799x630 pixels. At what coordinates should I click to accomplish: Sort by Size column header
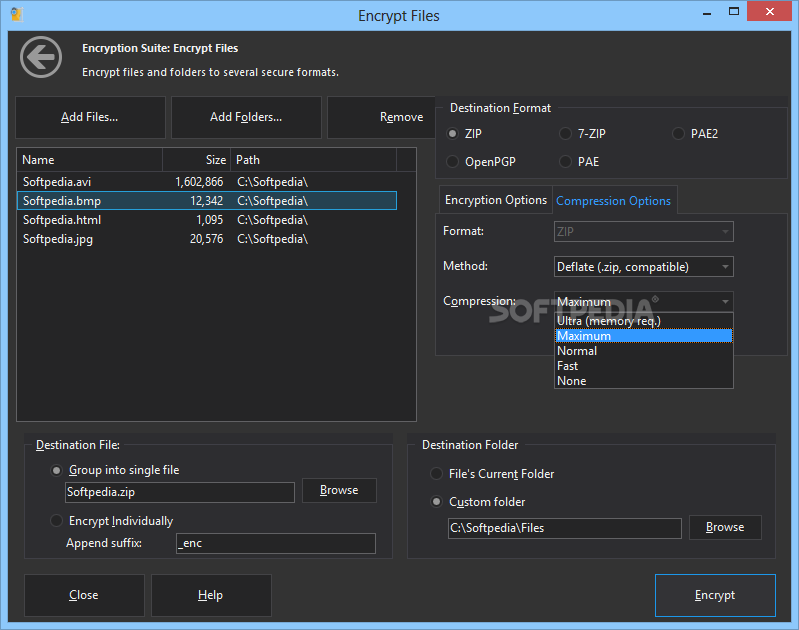[197, 160]
